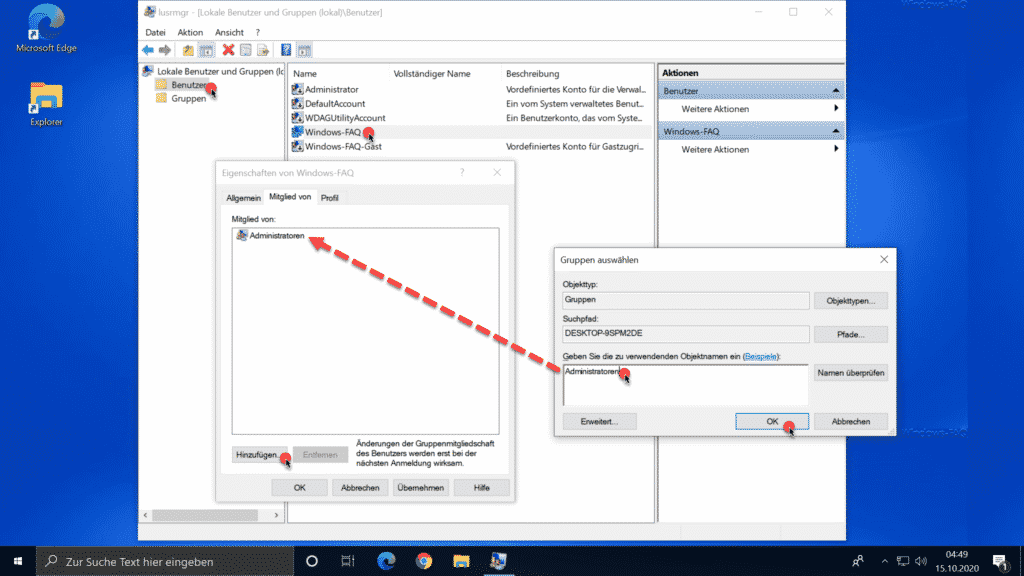Launch Chrome from the taskbar
The height and width of the screenshot is (576, 1024).
[x=424, y=561]
